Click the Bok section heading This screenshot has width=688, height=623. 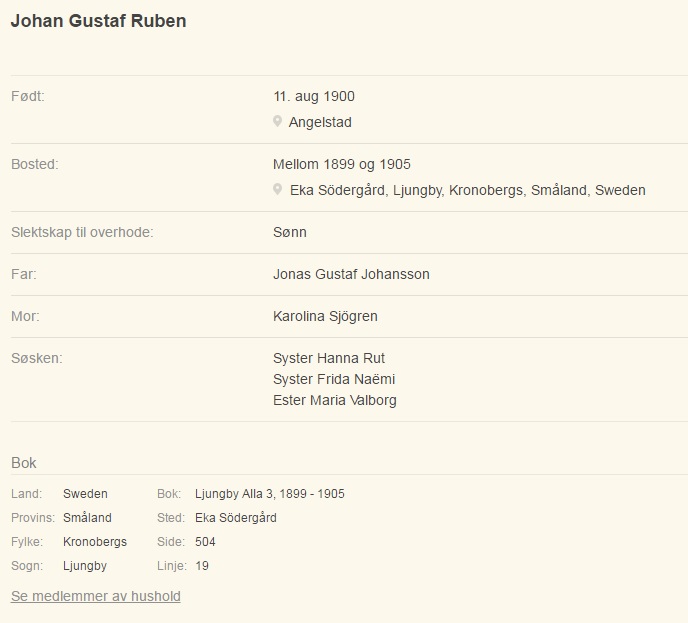point(24,463)
